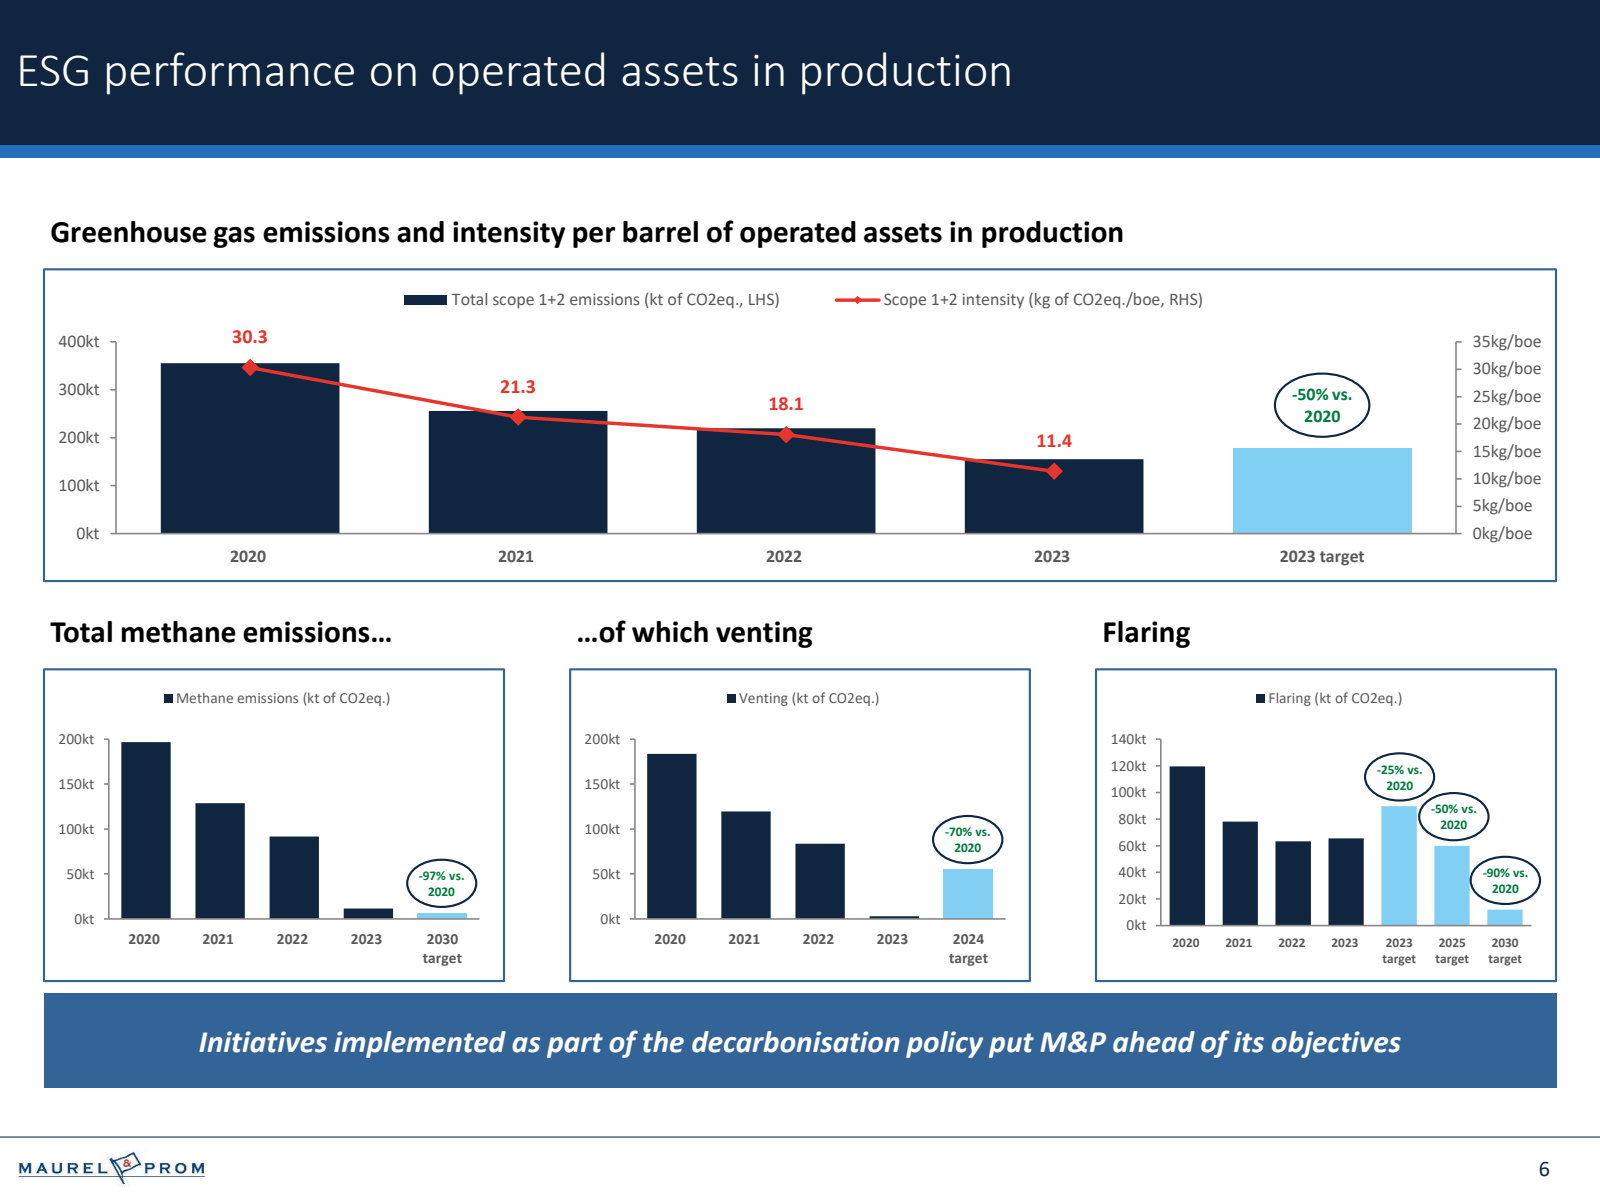Screen dimensions: 1600x1200
Task: Click the light blue 2025 target flaring bar
Action: (x=1452, y=885)
